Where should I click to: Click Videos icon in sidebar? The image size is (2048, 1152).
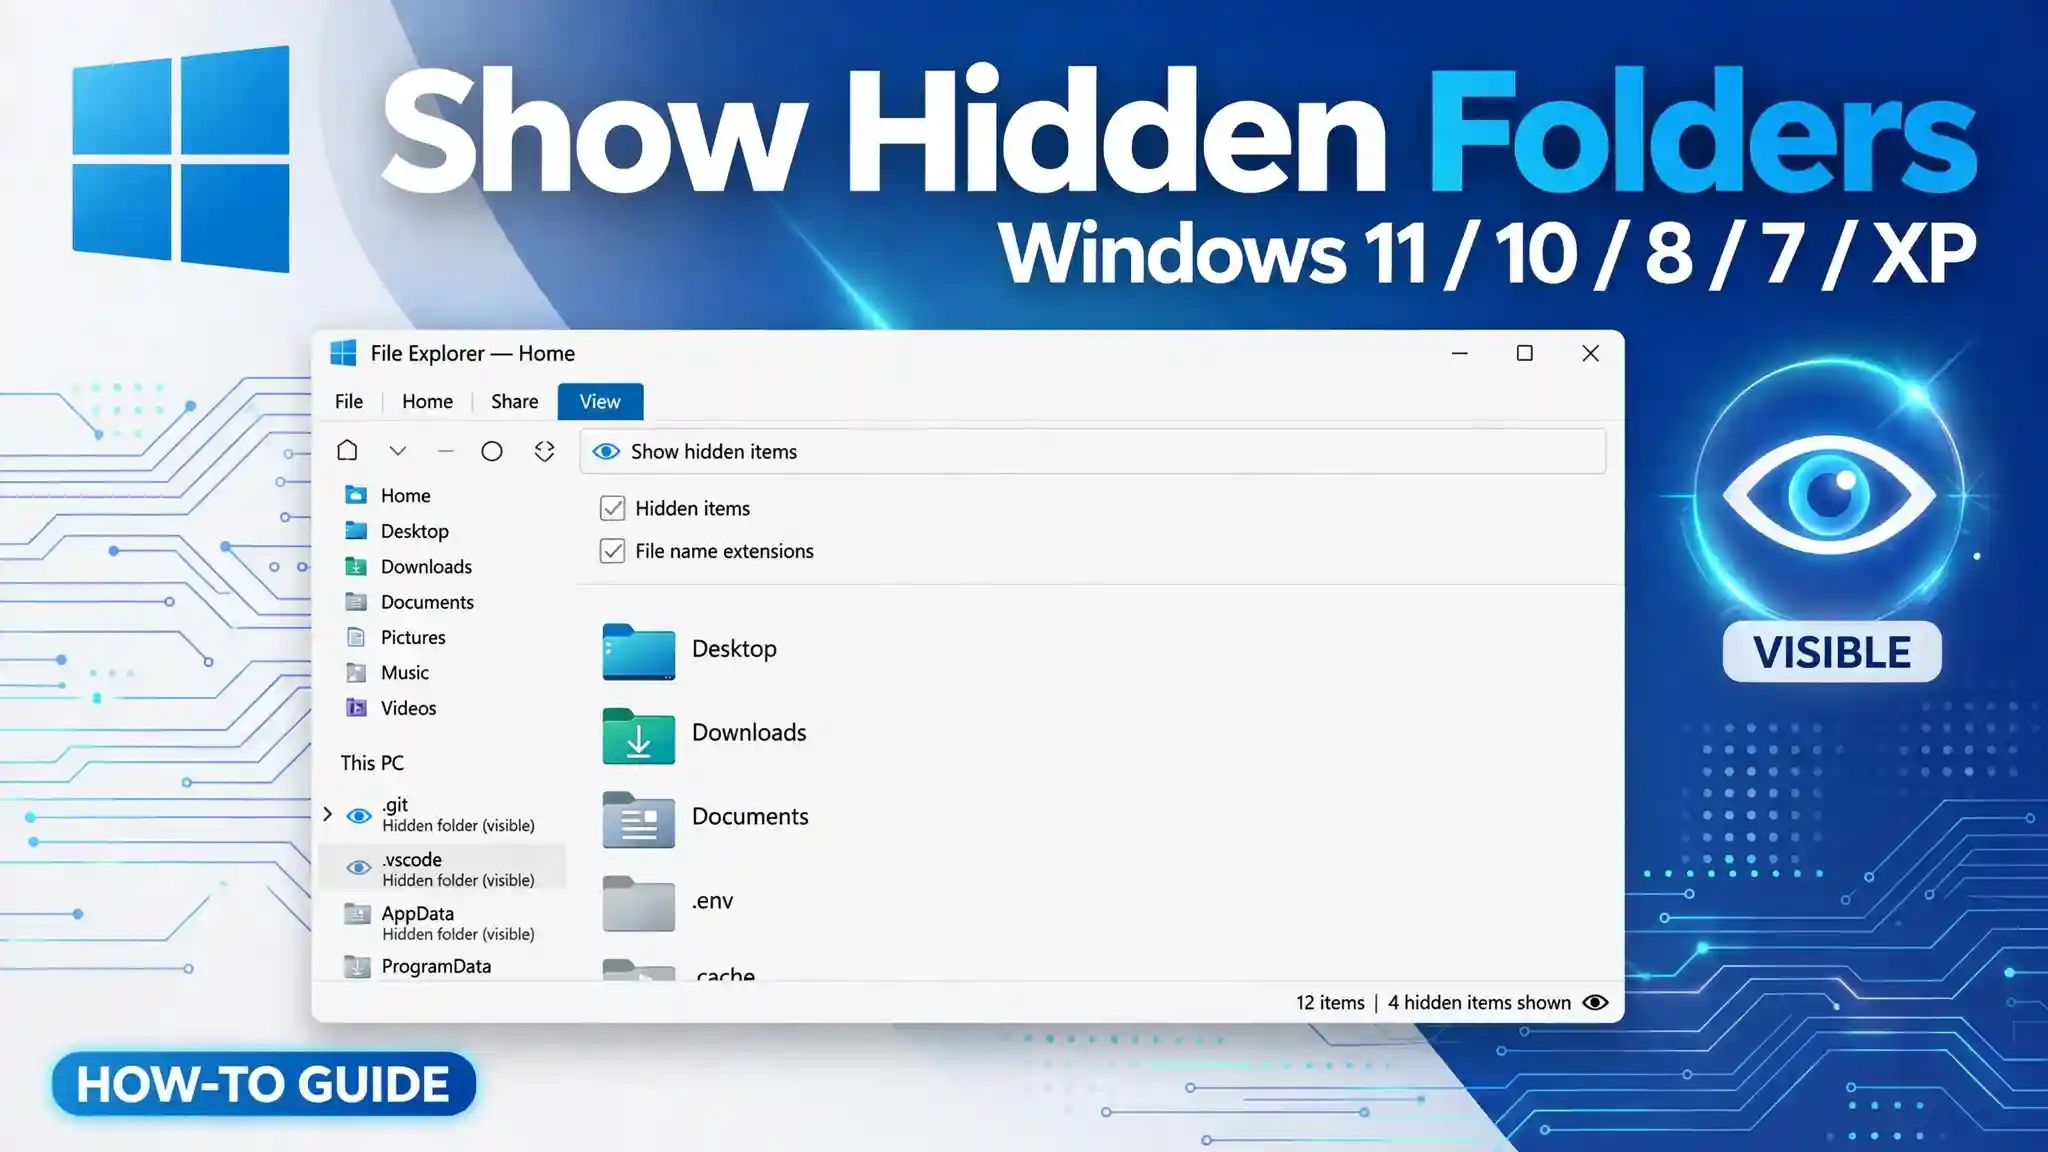pyautogui.click(x=355, y=707)
